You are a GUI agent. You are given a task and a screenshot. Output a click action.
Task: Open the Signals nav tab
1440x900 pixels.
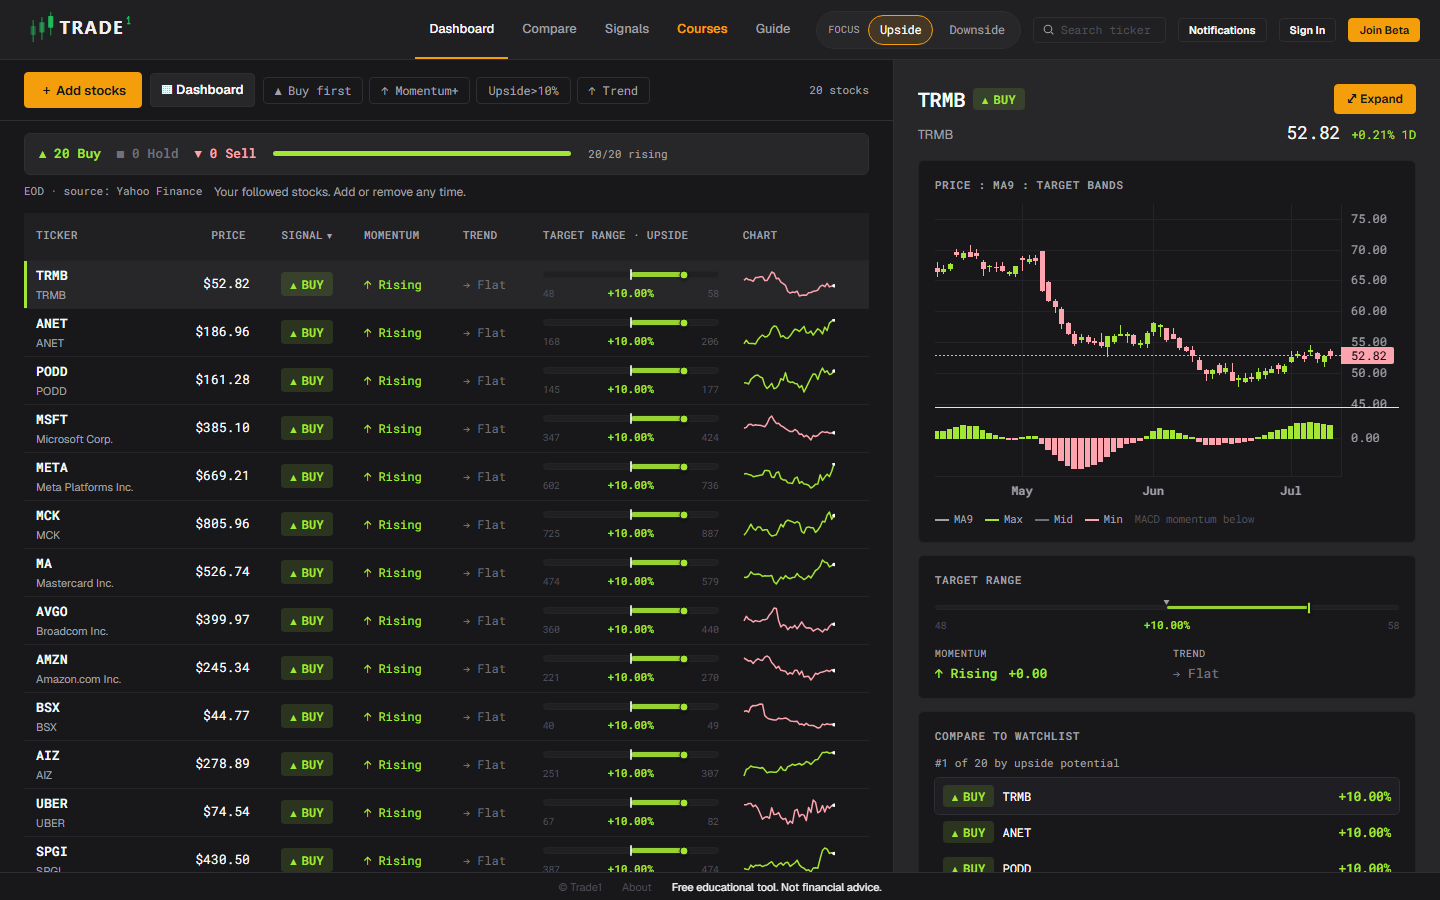pos(627,29)
